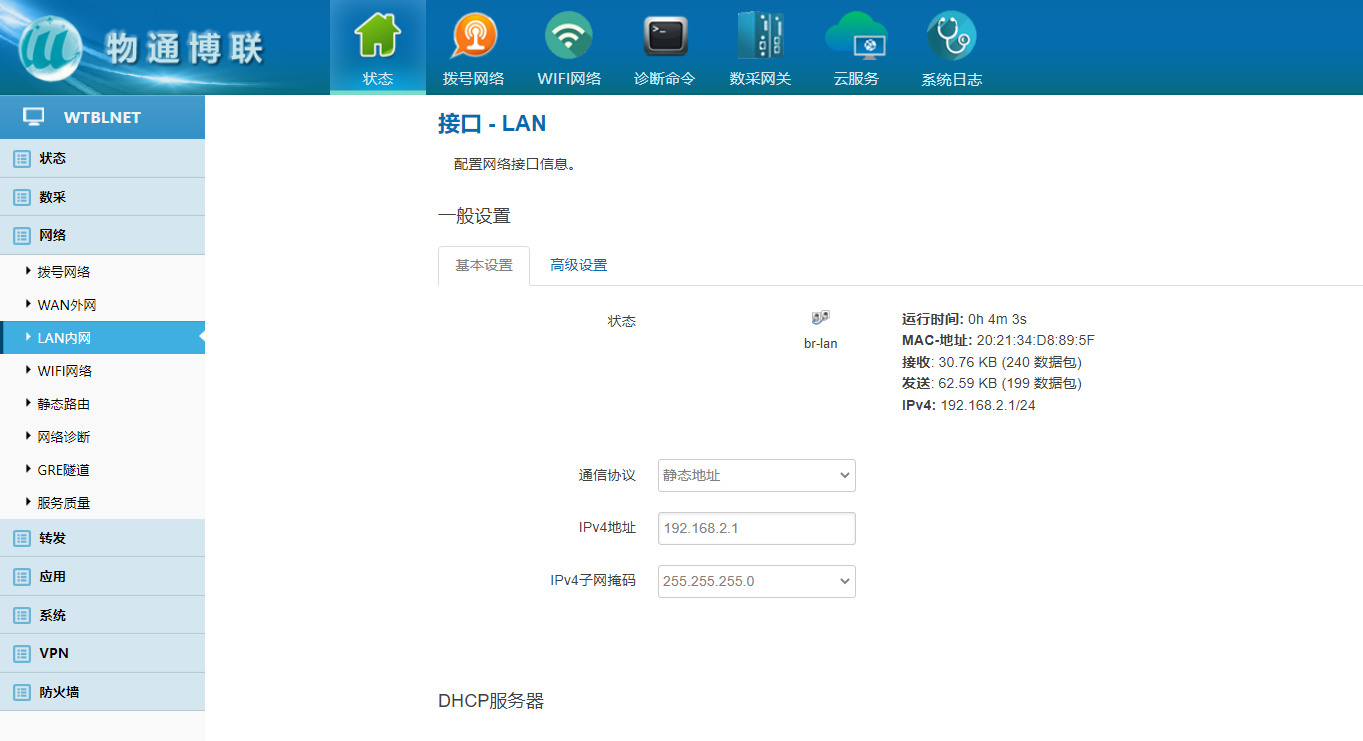The width and height of the screenshot is (1363, 741).
Task: Go to WAN外网 in sidebar
Action: click(x=67, y=305)
